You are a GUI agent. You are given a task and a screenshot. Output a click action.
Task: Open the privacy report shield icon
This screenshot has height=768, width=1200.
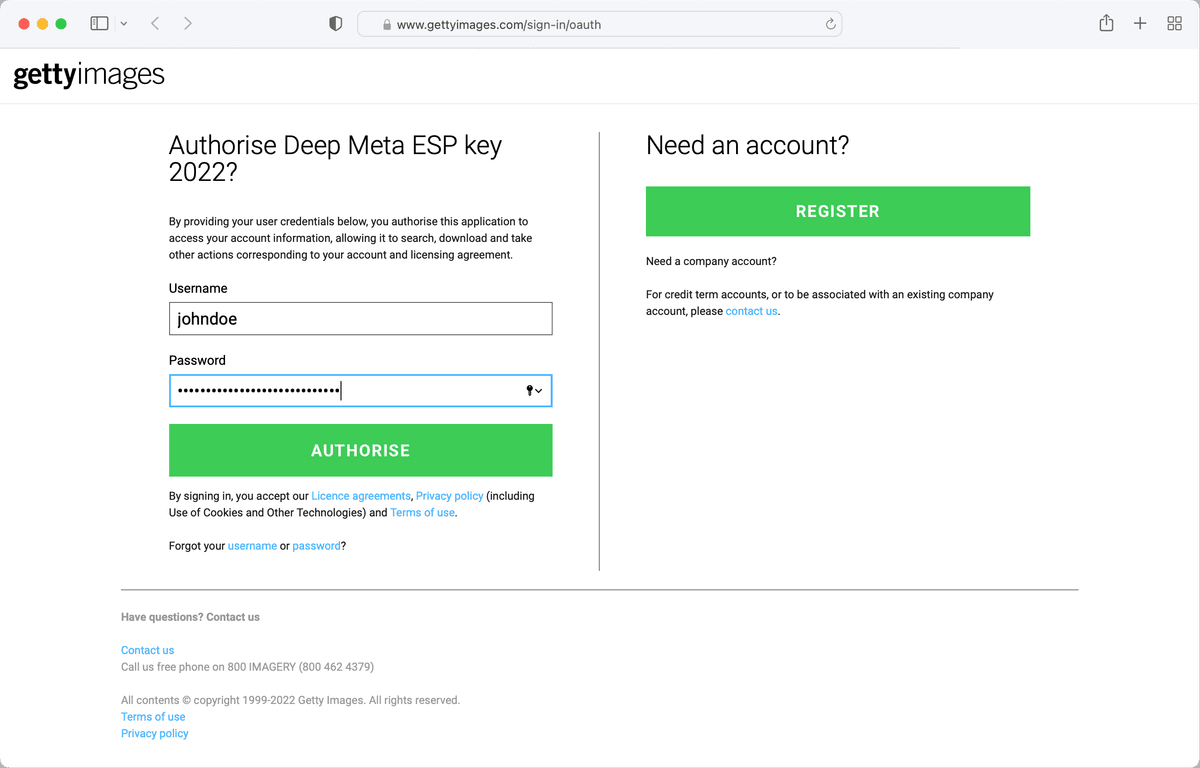[336, 24]
